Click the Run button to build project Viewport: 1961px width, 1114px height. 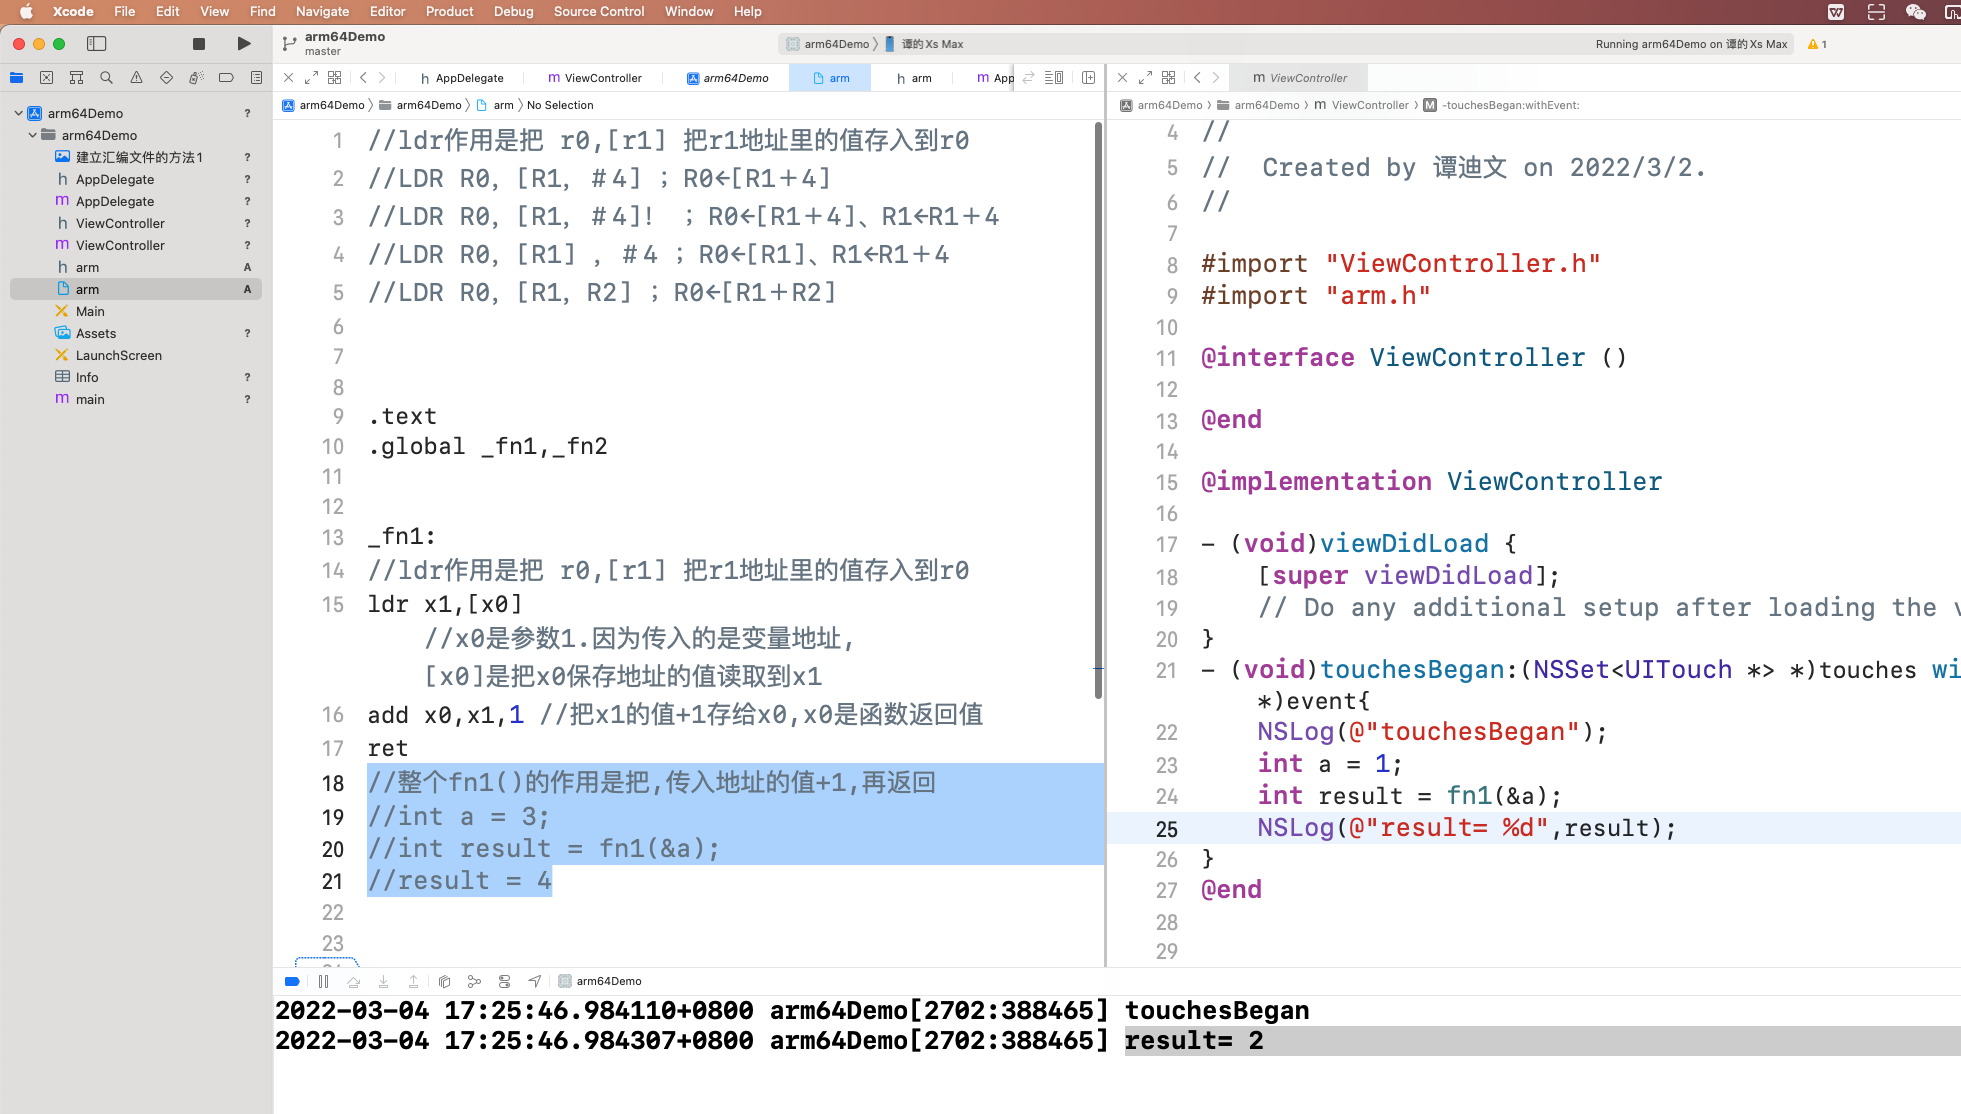244,43
